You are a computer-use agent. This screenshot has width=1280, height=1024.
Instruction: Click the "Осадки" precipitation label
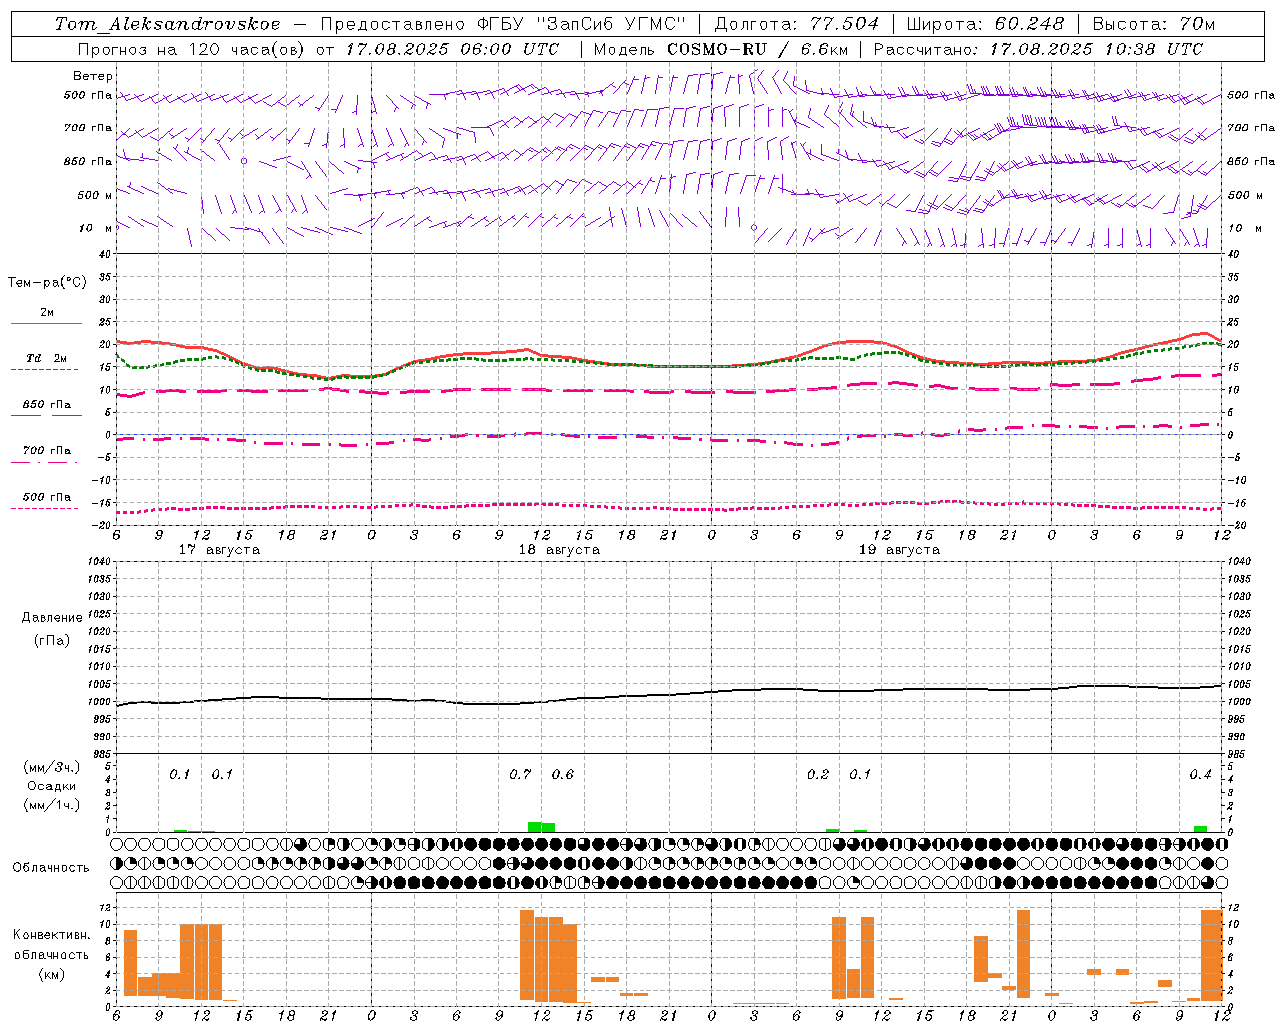coord(51,786)
